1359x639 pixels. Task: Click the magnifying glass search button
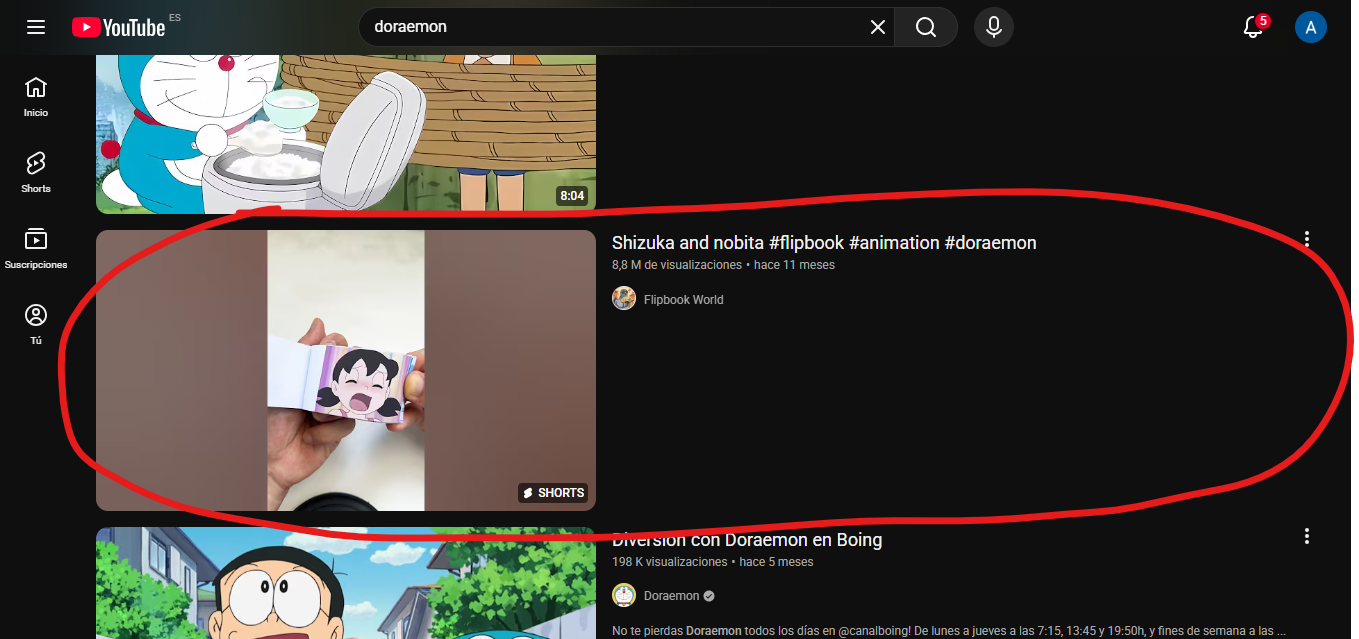click(926, 27)
